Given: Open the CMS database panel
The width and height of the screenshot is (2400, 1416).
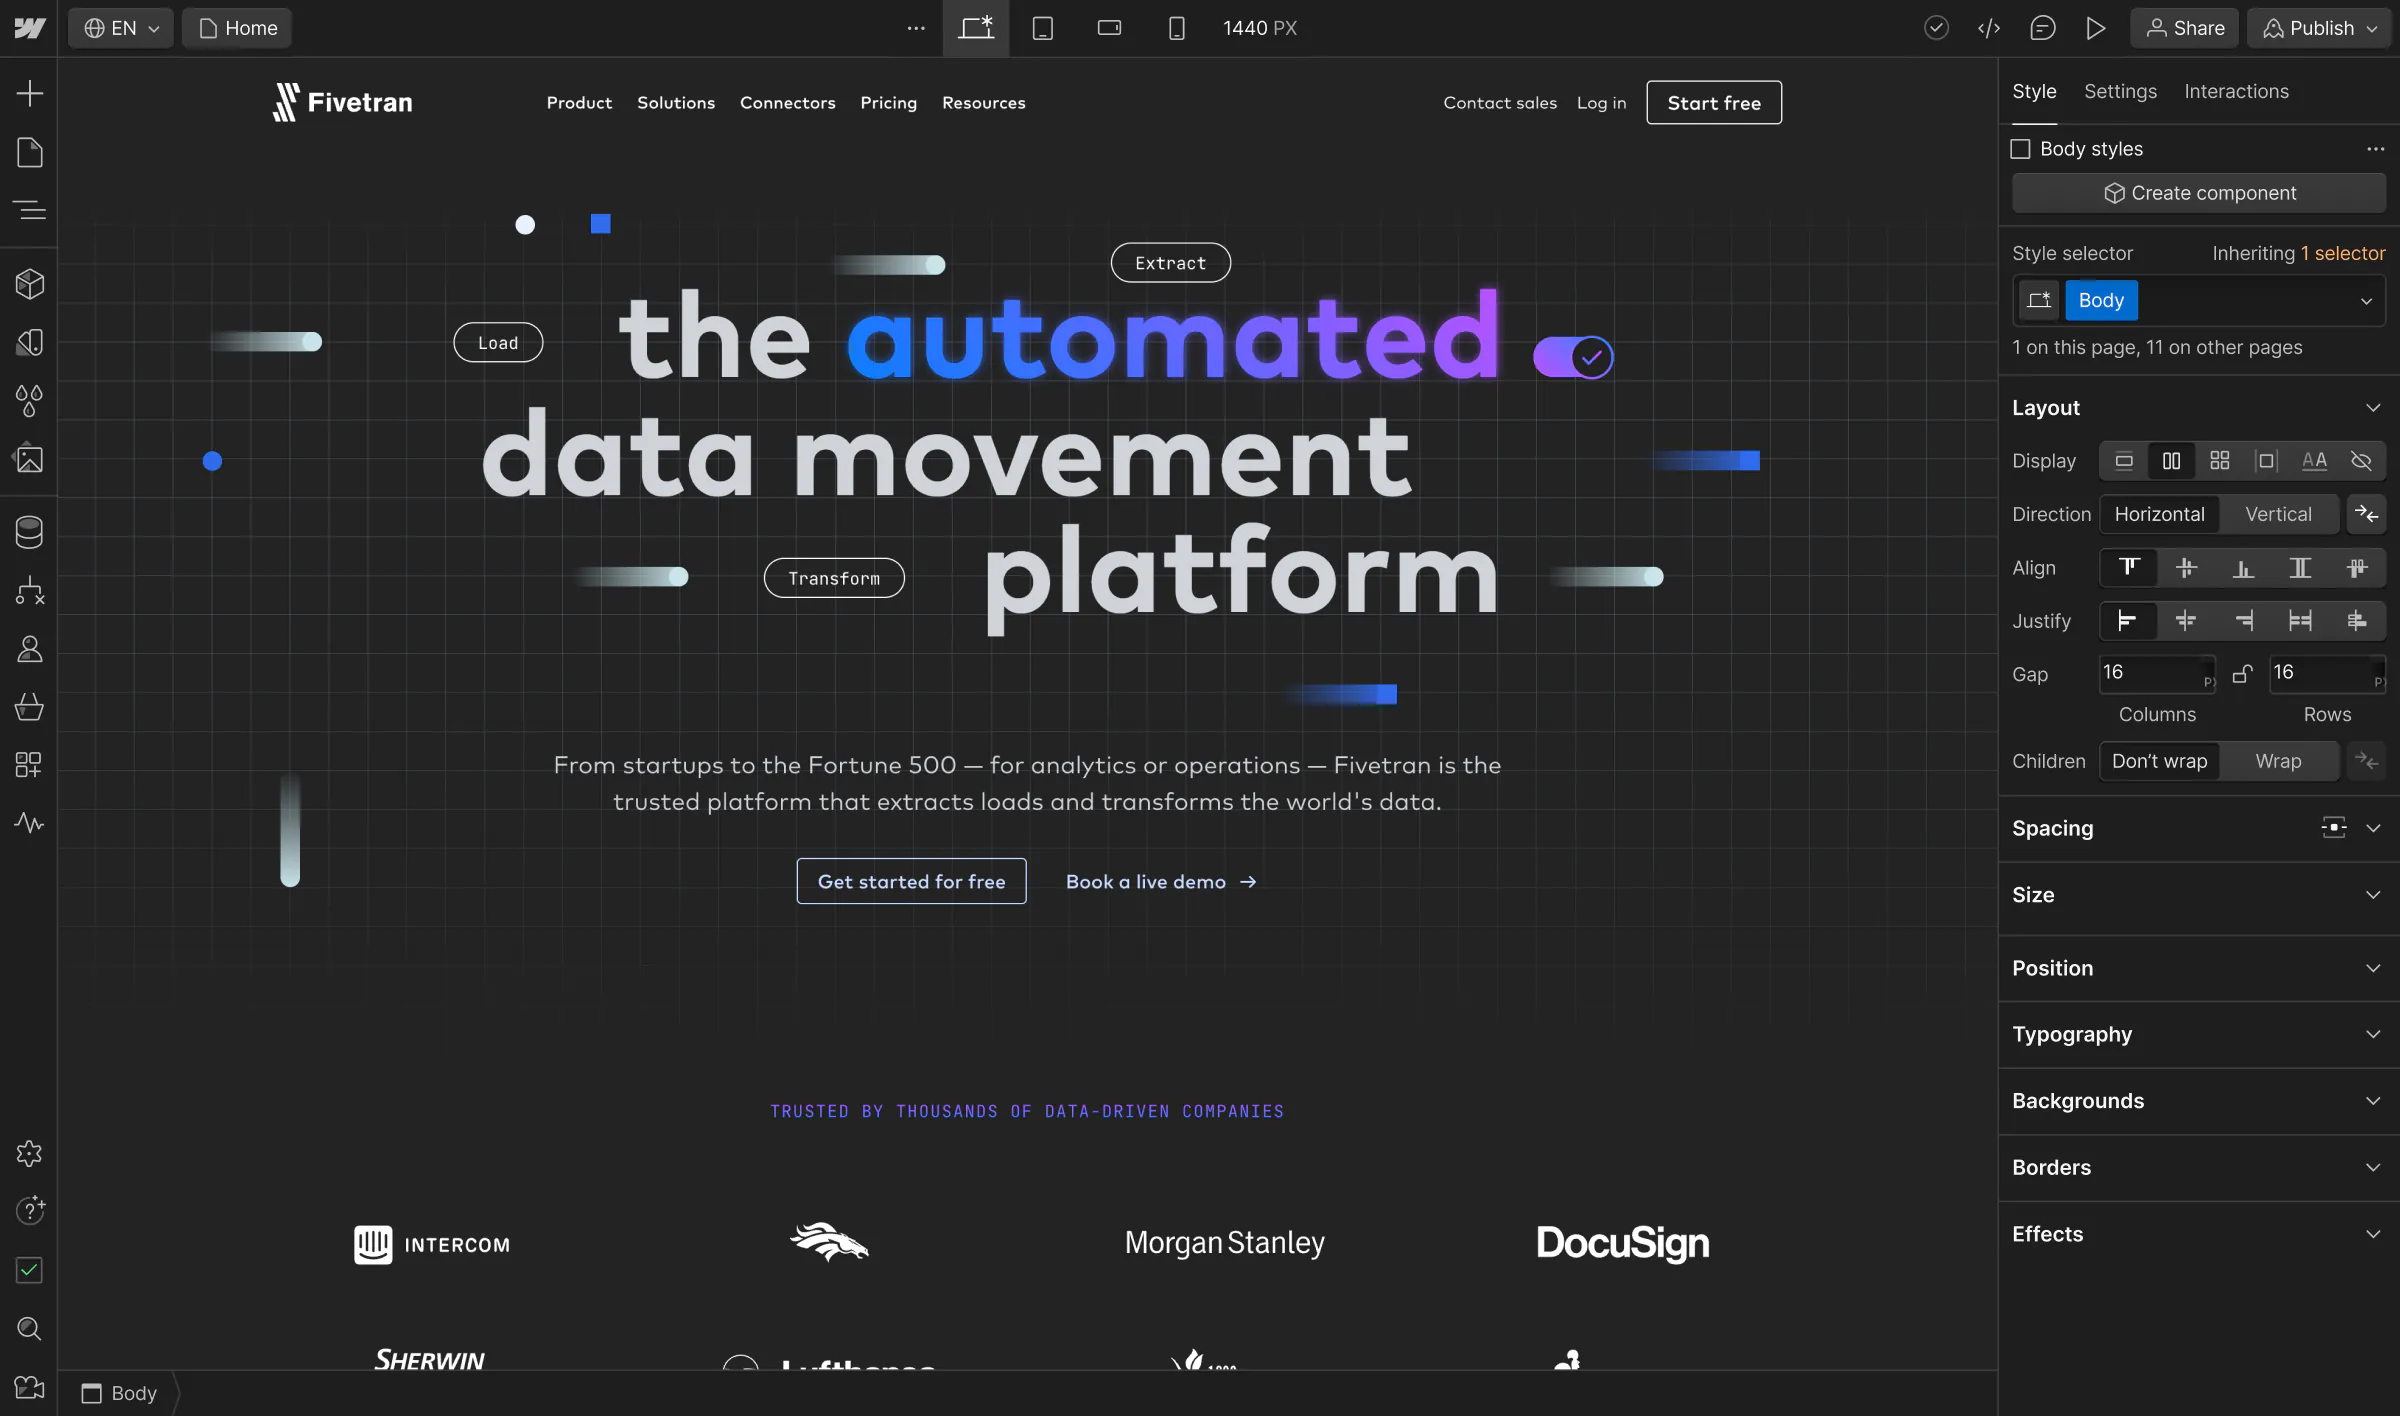Looking at the screenshot, I should (x=30, y=532).
